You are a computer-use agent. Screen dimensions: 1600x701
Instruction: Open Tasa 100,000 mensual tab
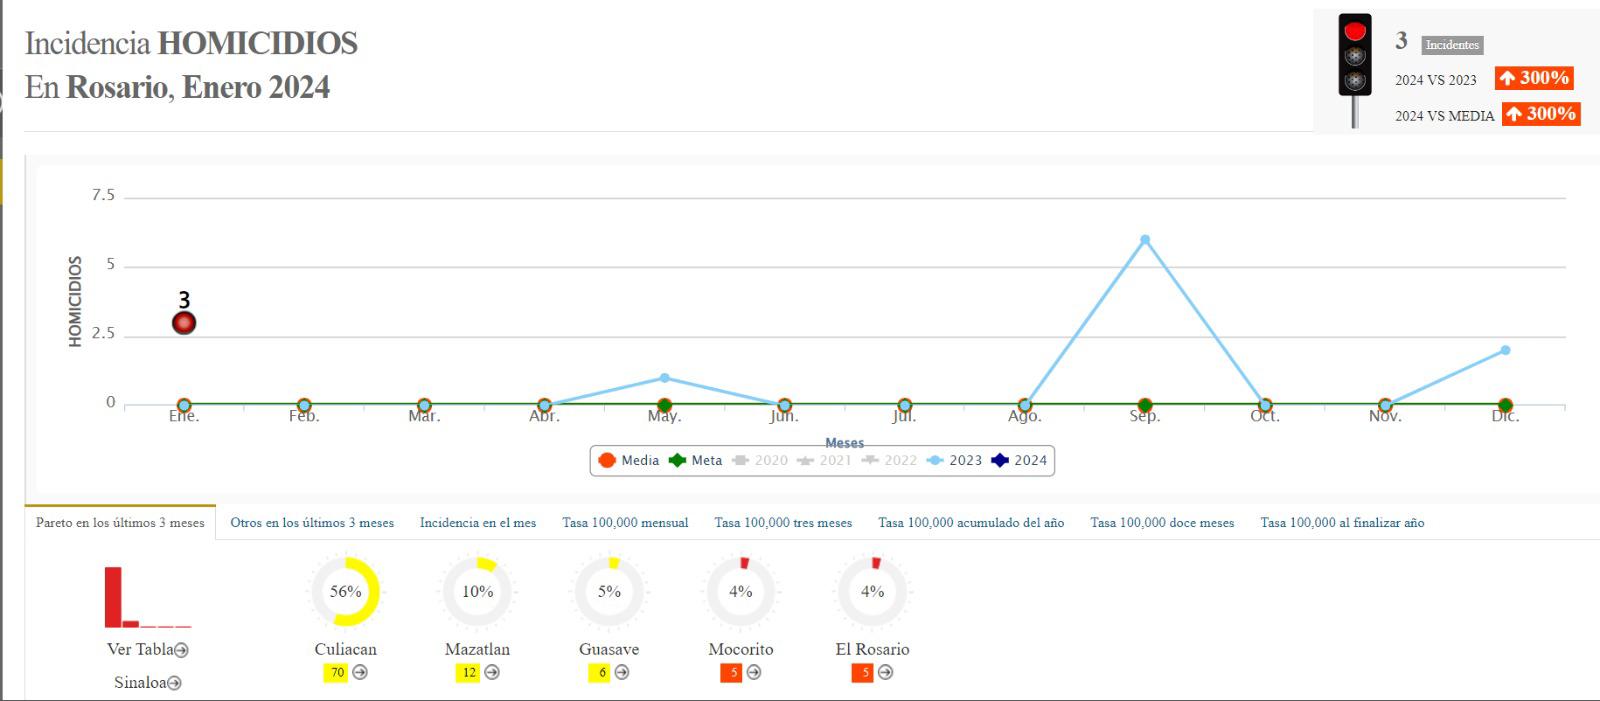click(625, 523)
